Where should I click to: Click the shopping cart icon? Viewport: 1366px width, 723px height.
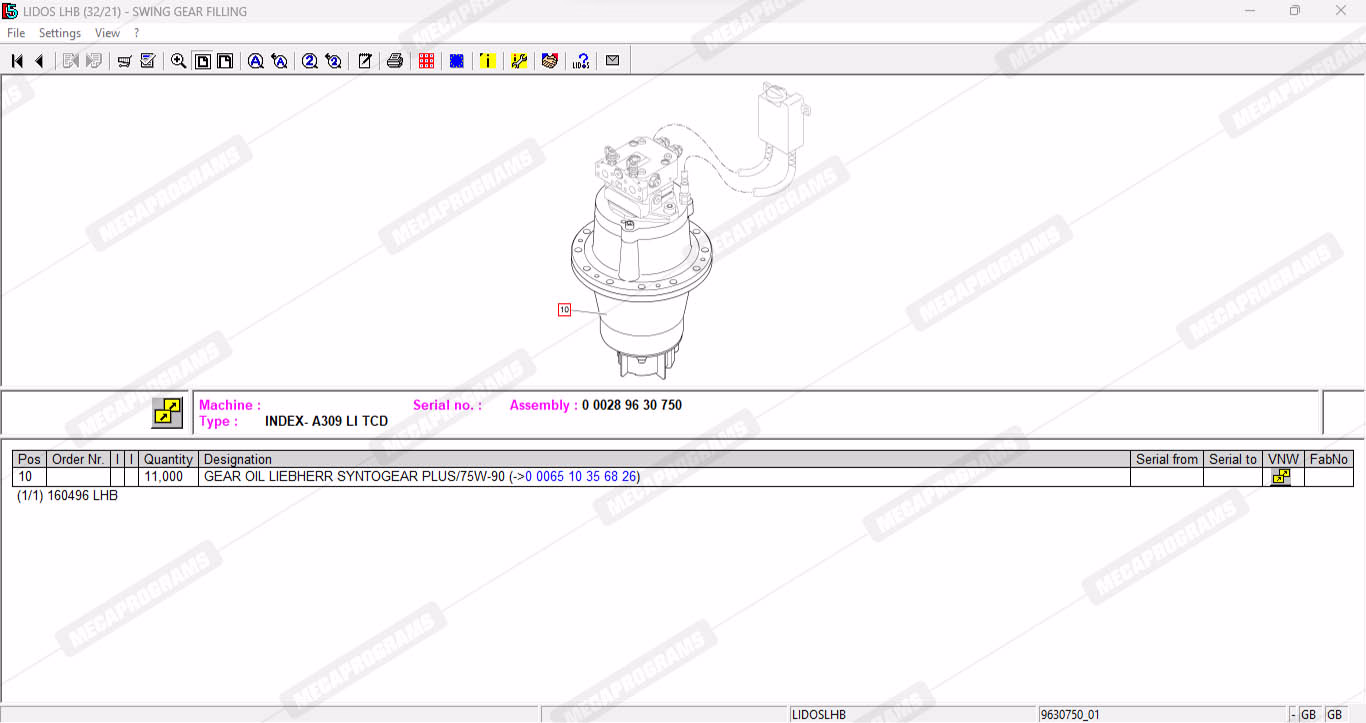[x=125, y=61]
